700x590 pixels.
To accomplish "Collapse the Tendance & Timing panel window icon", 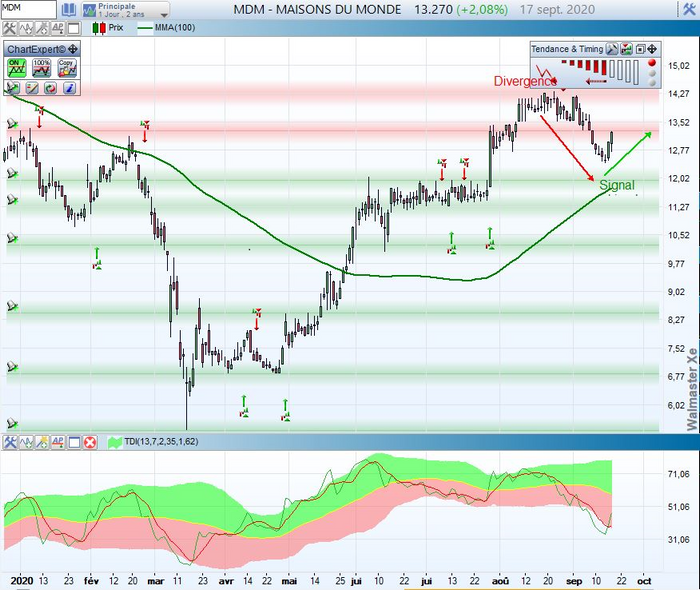I will pyautogui.click(x=641, y=49).
